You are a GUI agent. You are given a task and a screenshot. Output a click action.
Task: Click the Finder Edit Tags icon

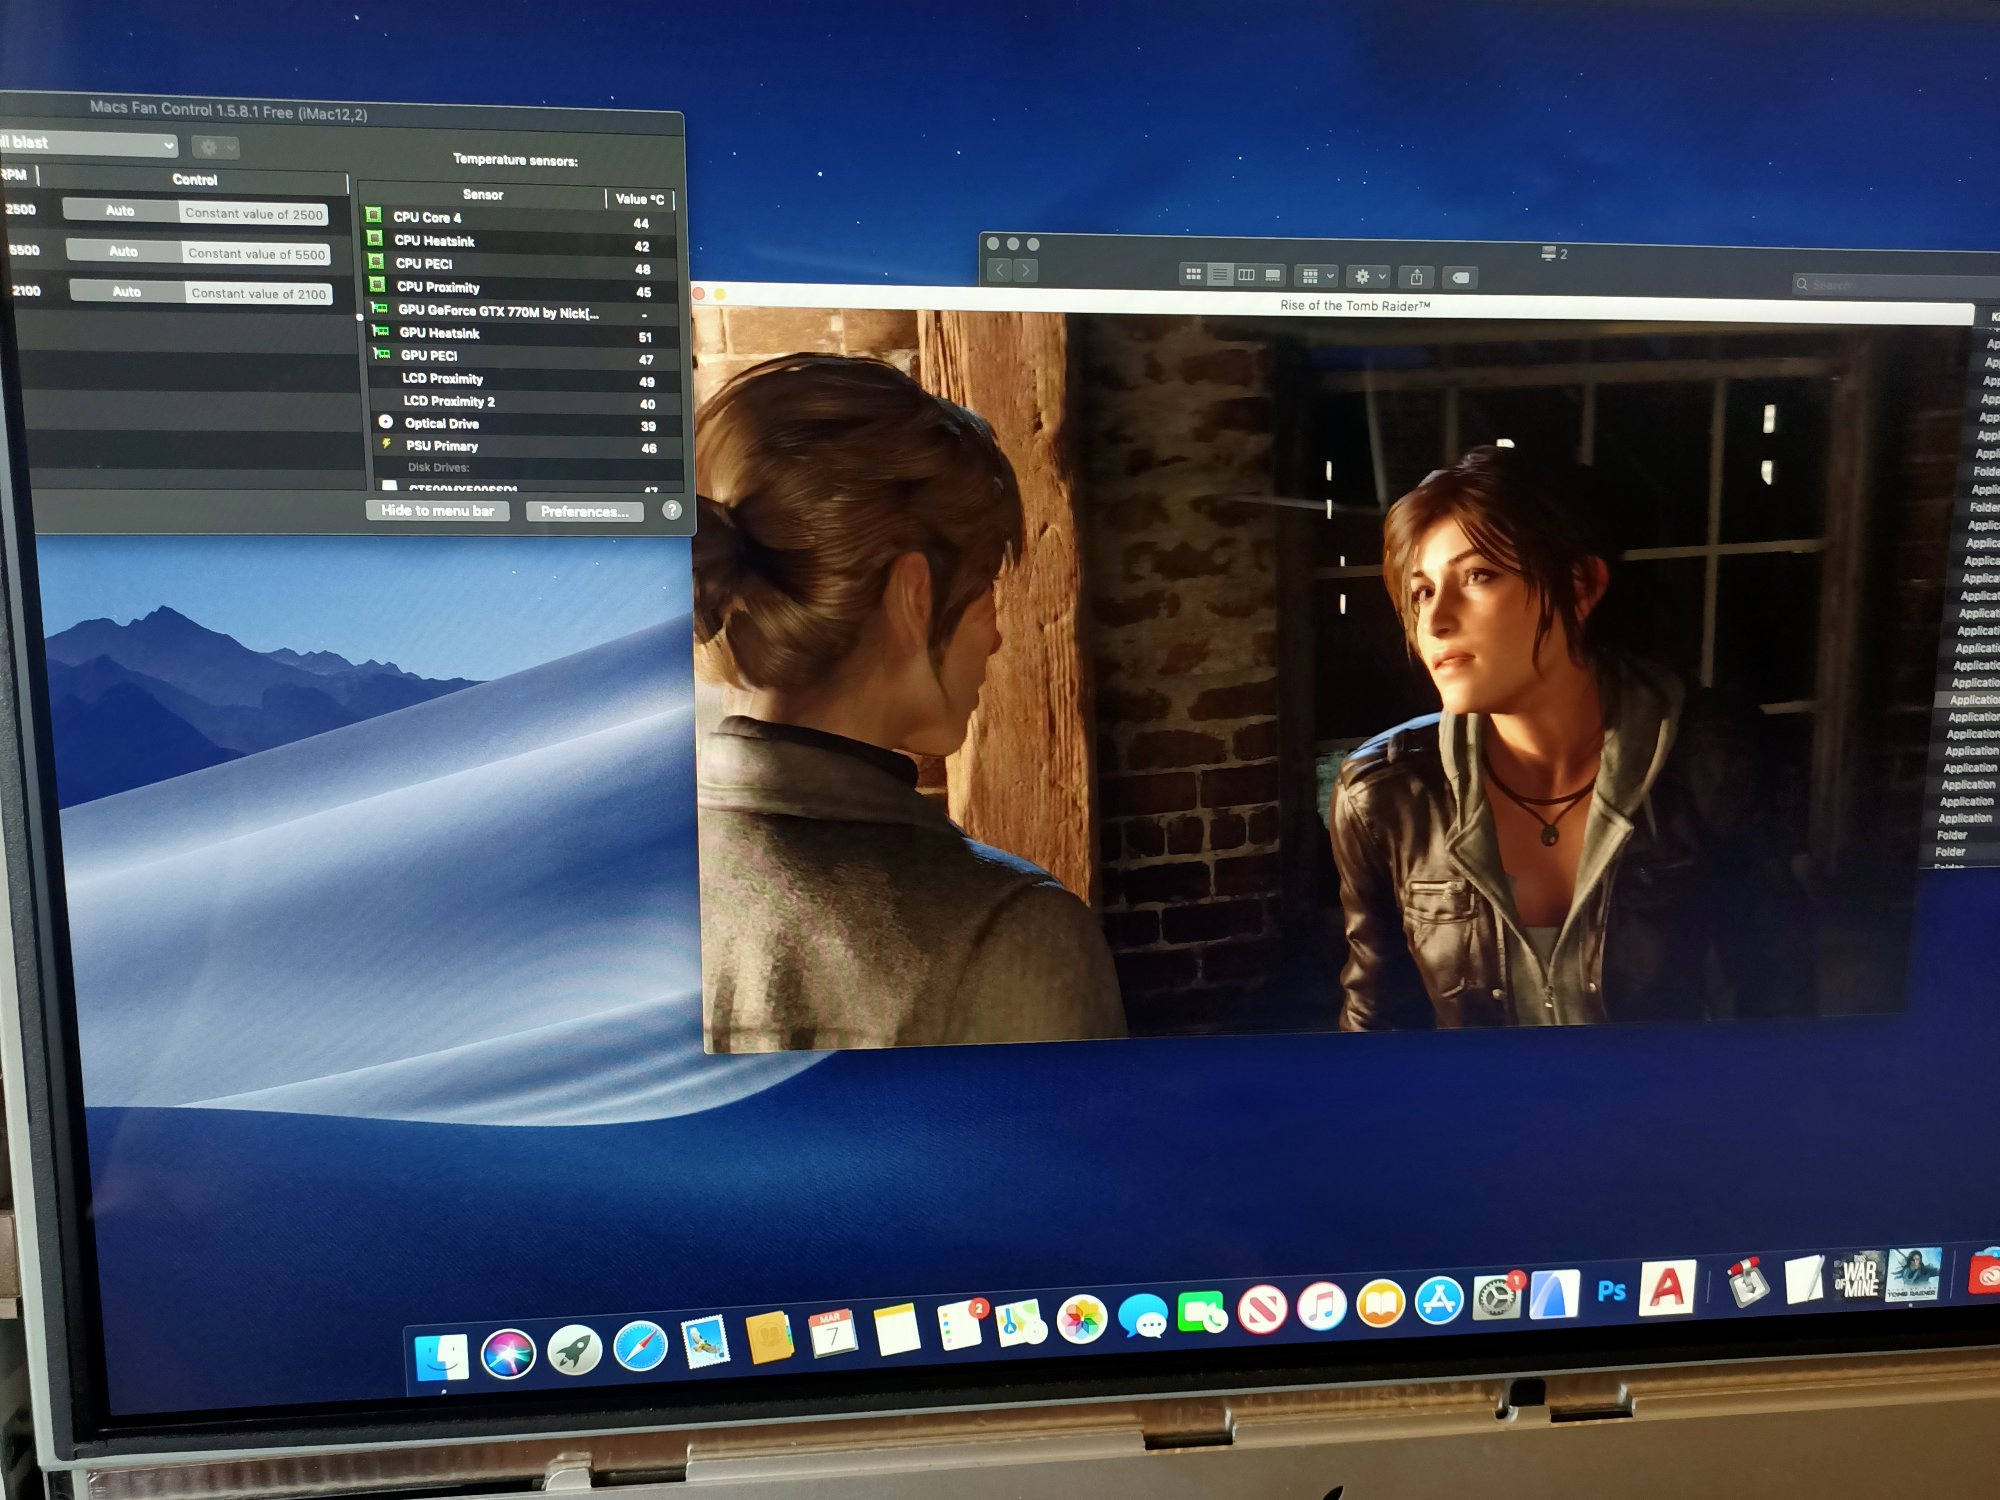tap(1461, 278)
